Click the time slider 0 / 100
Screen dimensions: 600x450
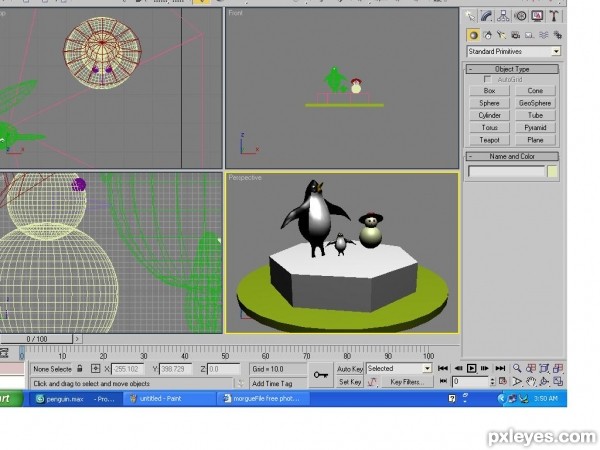click(x=36, y=339)
